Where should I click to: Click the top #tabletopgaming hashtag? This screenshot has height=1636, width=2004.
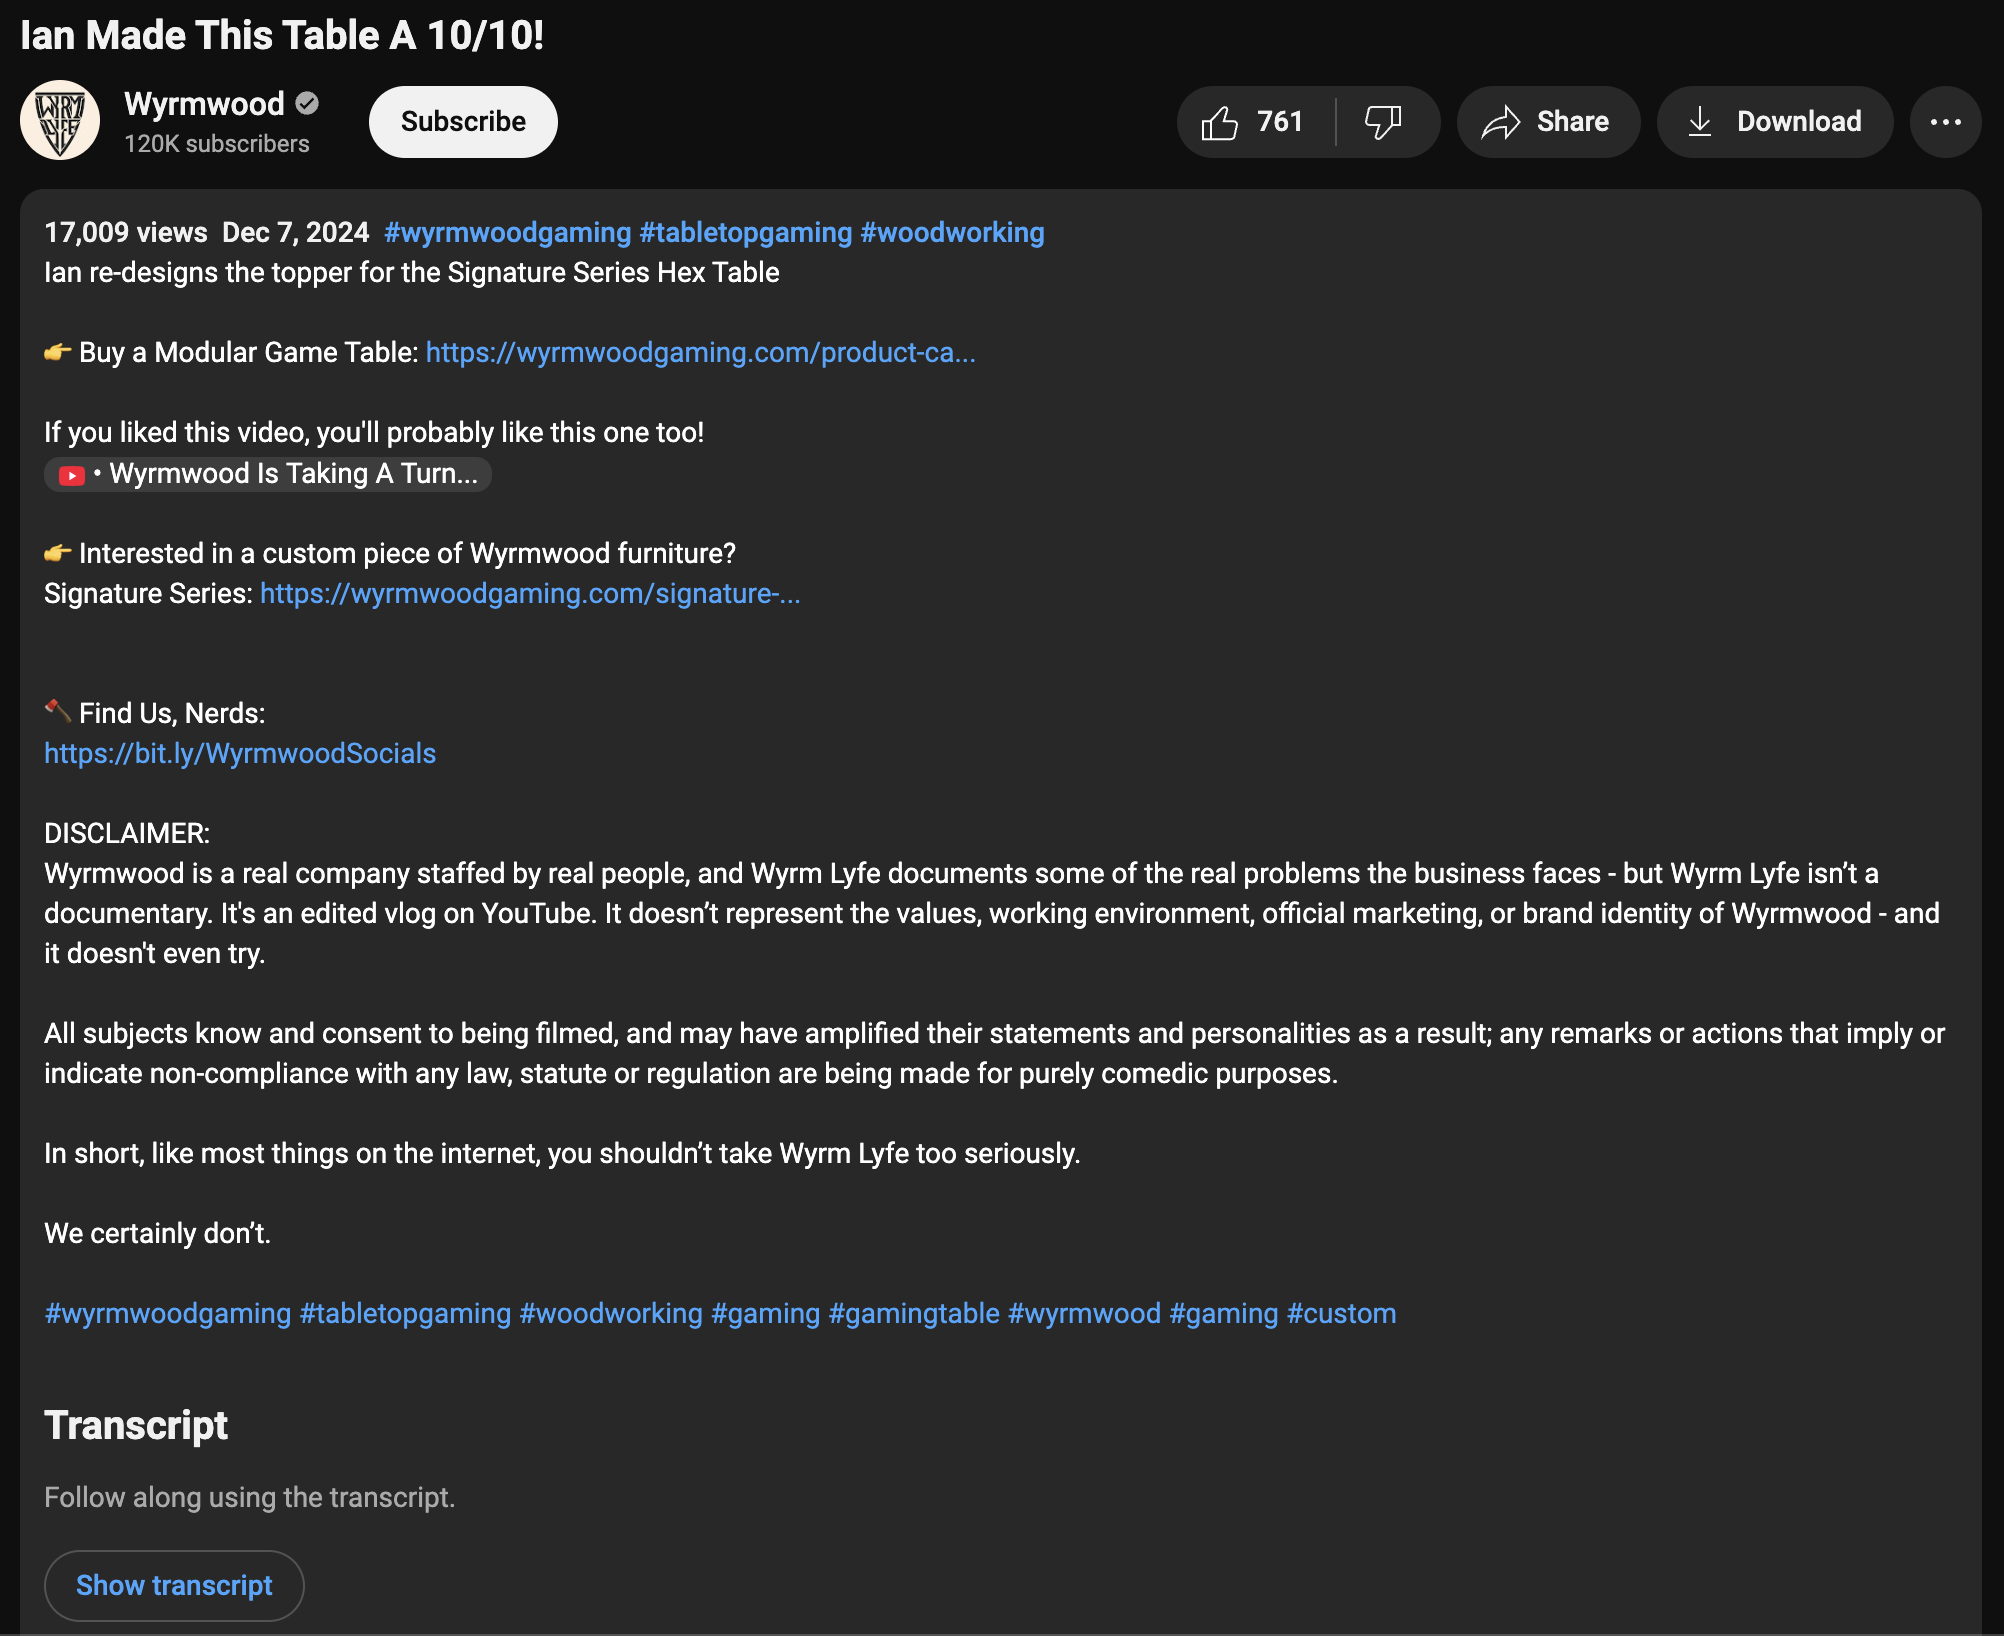[745, 233]
